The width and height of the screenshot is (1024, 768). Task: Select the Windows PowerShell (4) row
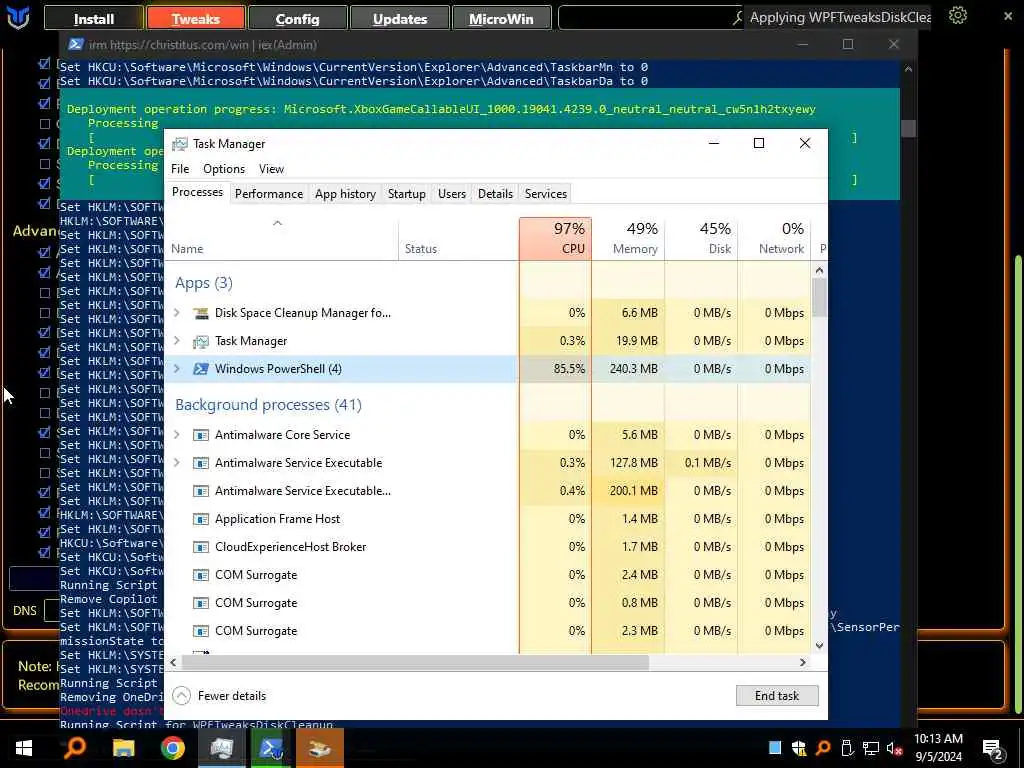488,369
